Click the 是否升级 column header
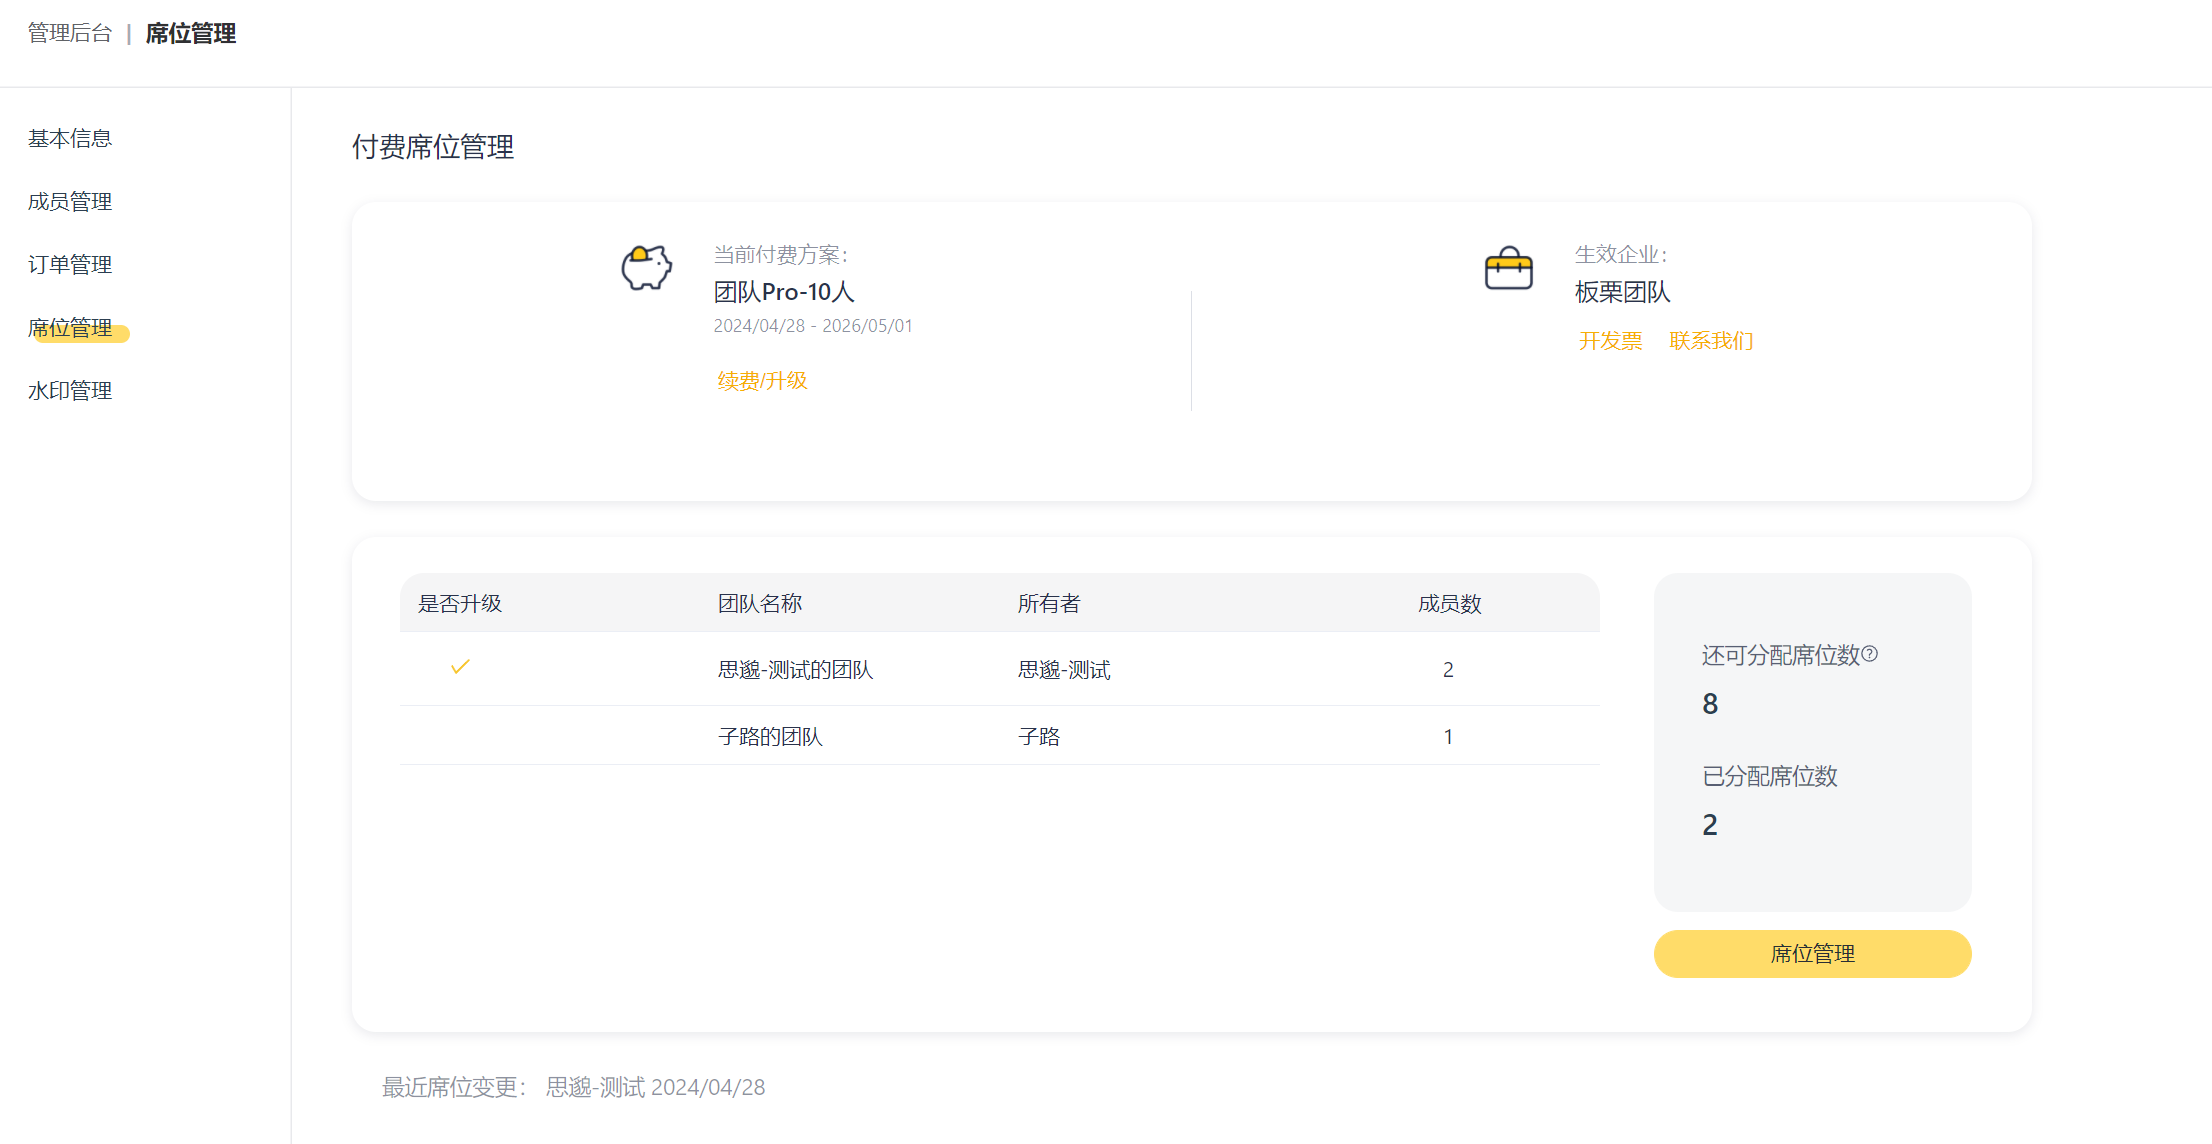2212x1144 pixels. pyautogui.click(x=460, y=604)
